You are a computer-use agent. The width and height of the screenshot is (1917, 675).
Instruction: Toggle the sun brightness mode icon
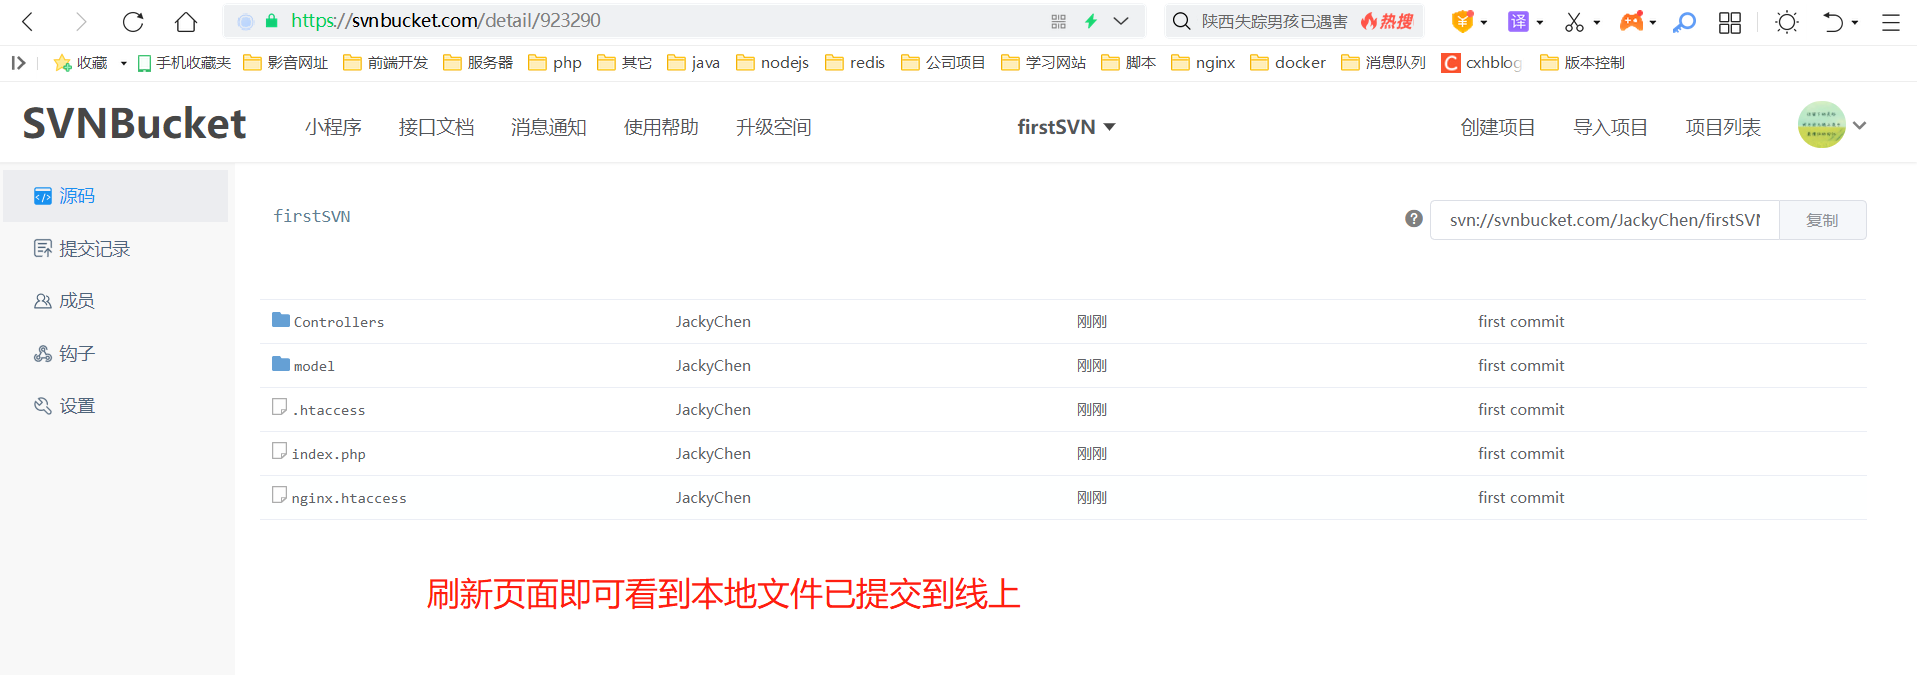coord(1787,21)
